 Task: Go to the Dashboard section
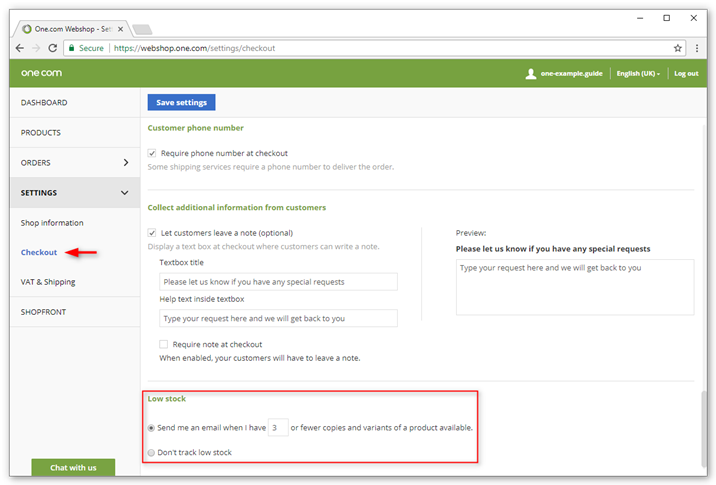click(75, 103)
